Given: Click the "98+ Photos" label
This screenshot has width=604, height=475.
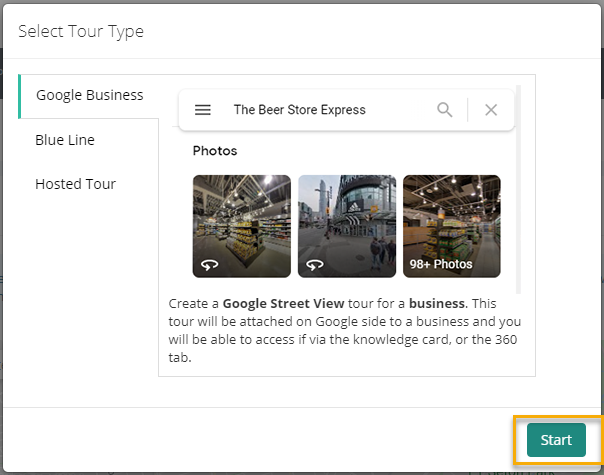Looking at the screenshot, I should point(441,265).
